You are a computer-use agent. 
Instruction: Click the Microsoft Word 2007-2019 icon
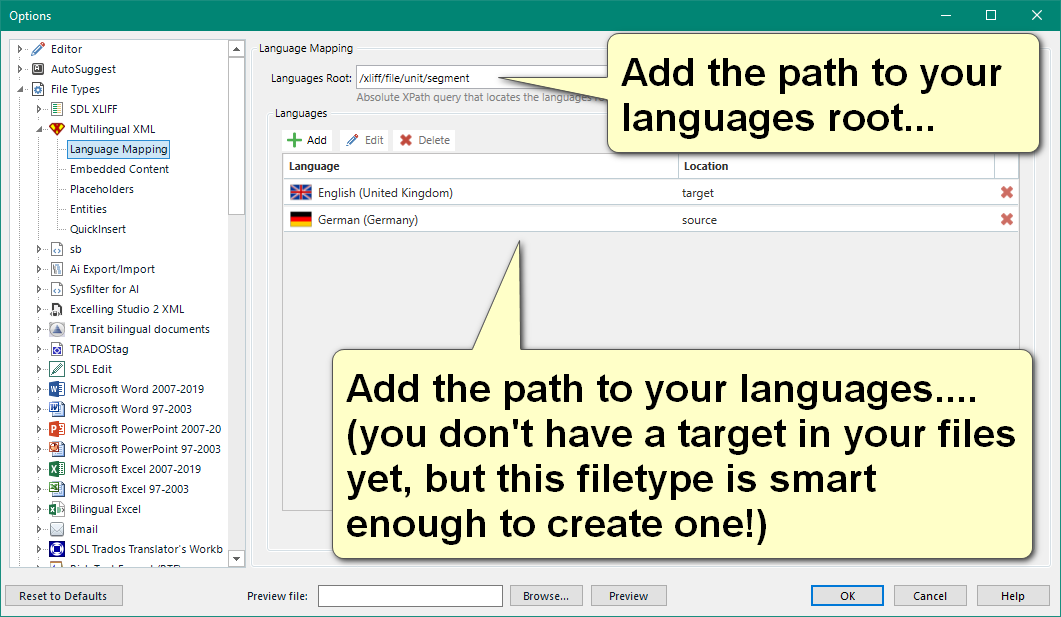coord(58,389)
